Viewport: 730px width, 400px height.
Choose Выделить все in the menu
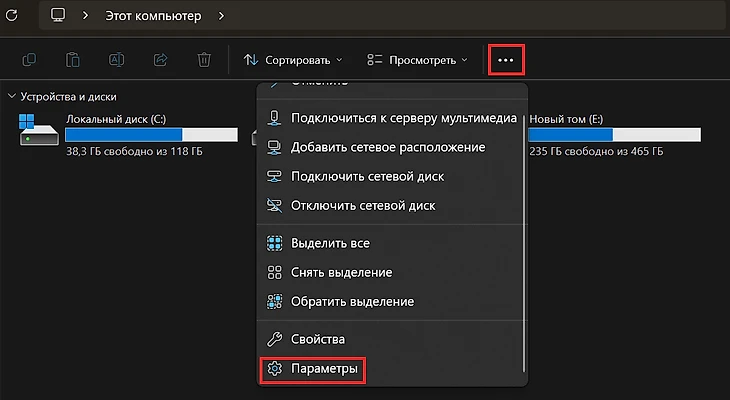click(x=391, y=243)
